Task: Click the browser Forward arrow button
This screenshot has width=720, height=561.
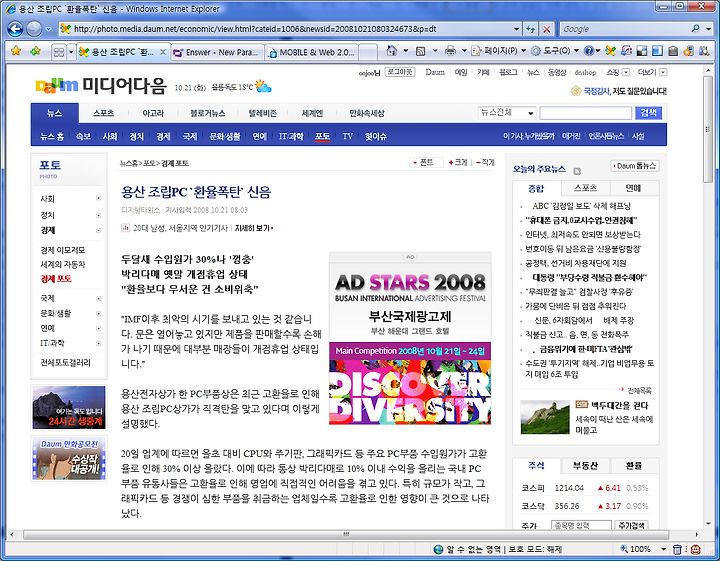Action: (34, 29)
